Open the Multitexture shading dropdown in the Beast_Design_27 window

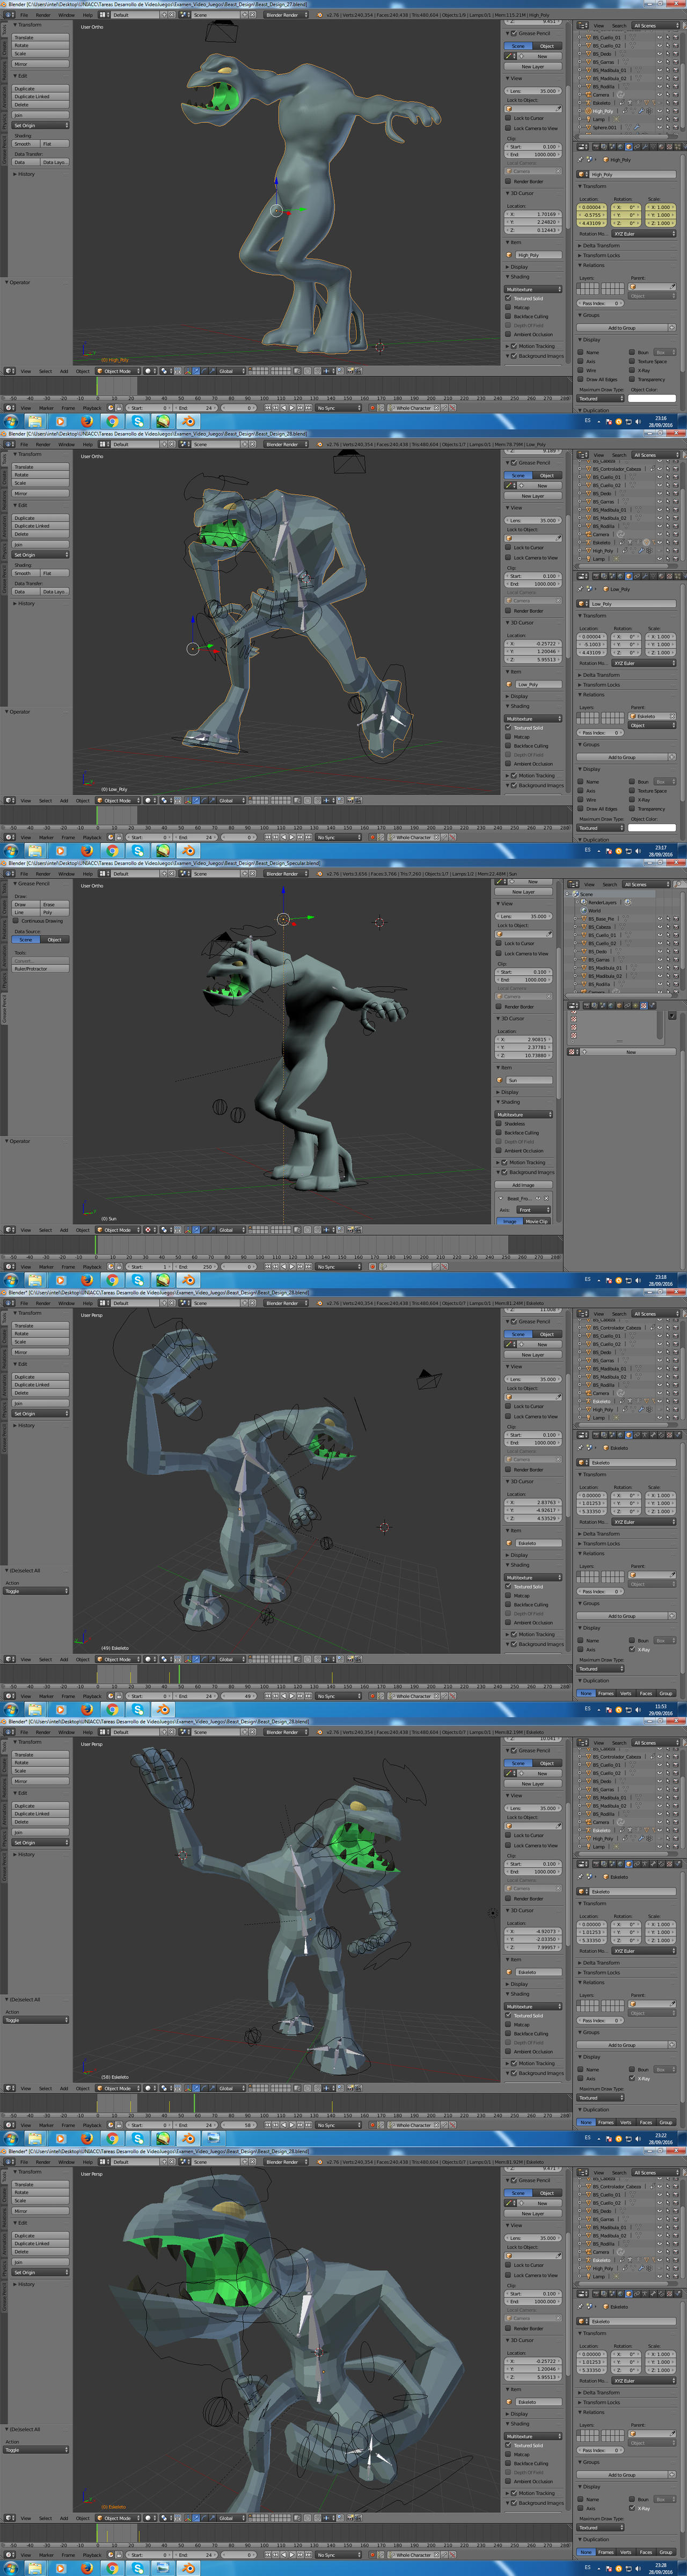coord(533,289)
